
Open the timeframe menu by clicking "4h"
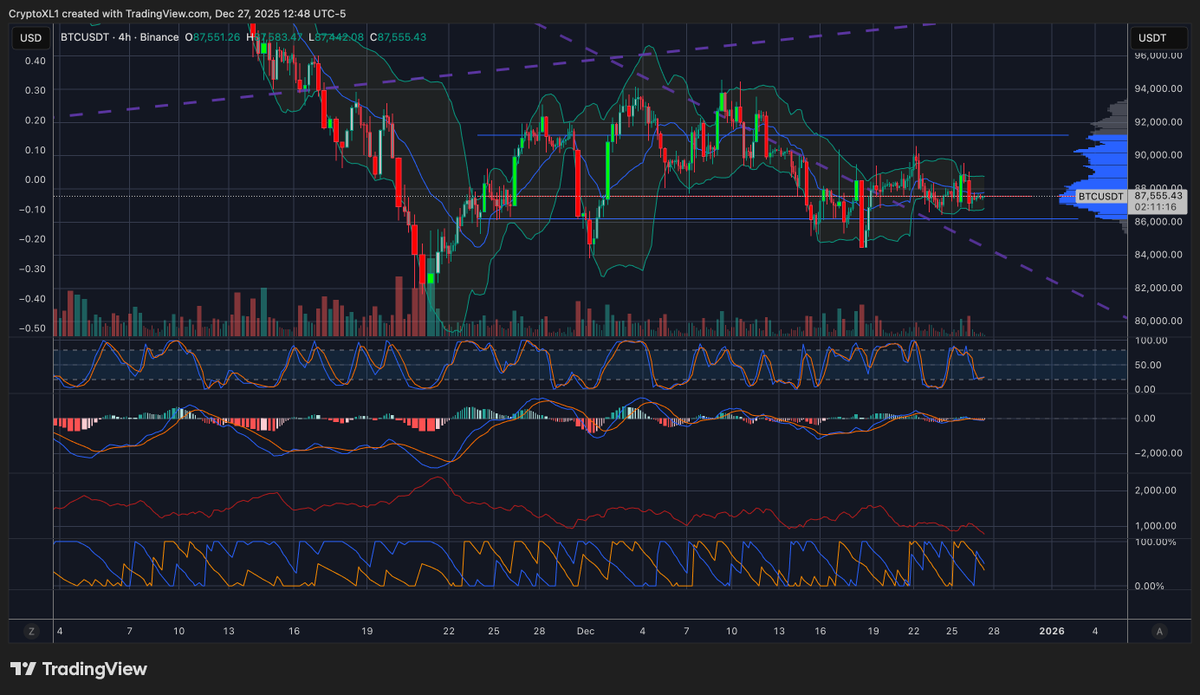pos(125,37)
